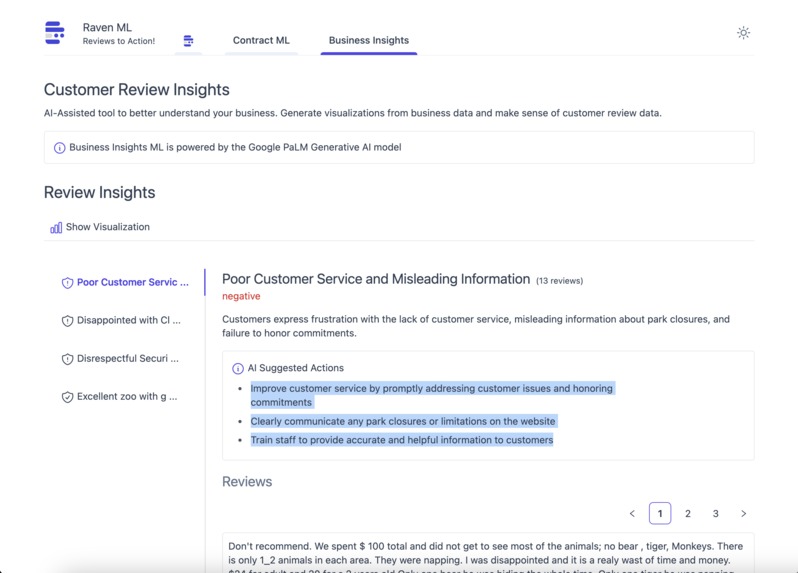Screen dimensions: 798x573
Task: Go to reviews page 2
Action: coord(688,513)
